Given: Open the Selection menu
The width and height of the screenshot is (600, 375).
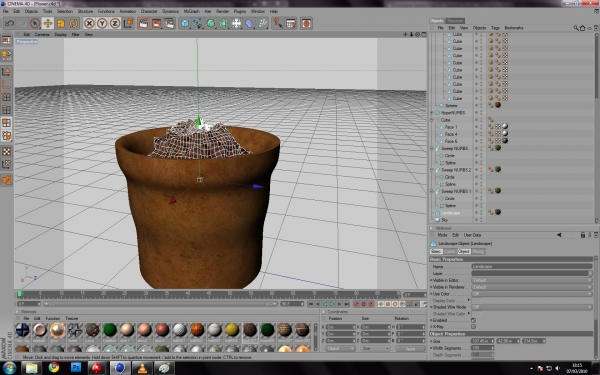Looking at the screenshot, I should [x=65, y=11].
